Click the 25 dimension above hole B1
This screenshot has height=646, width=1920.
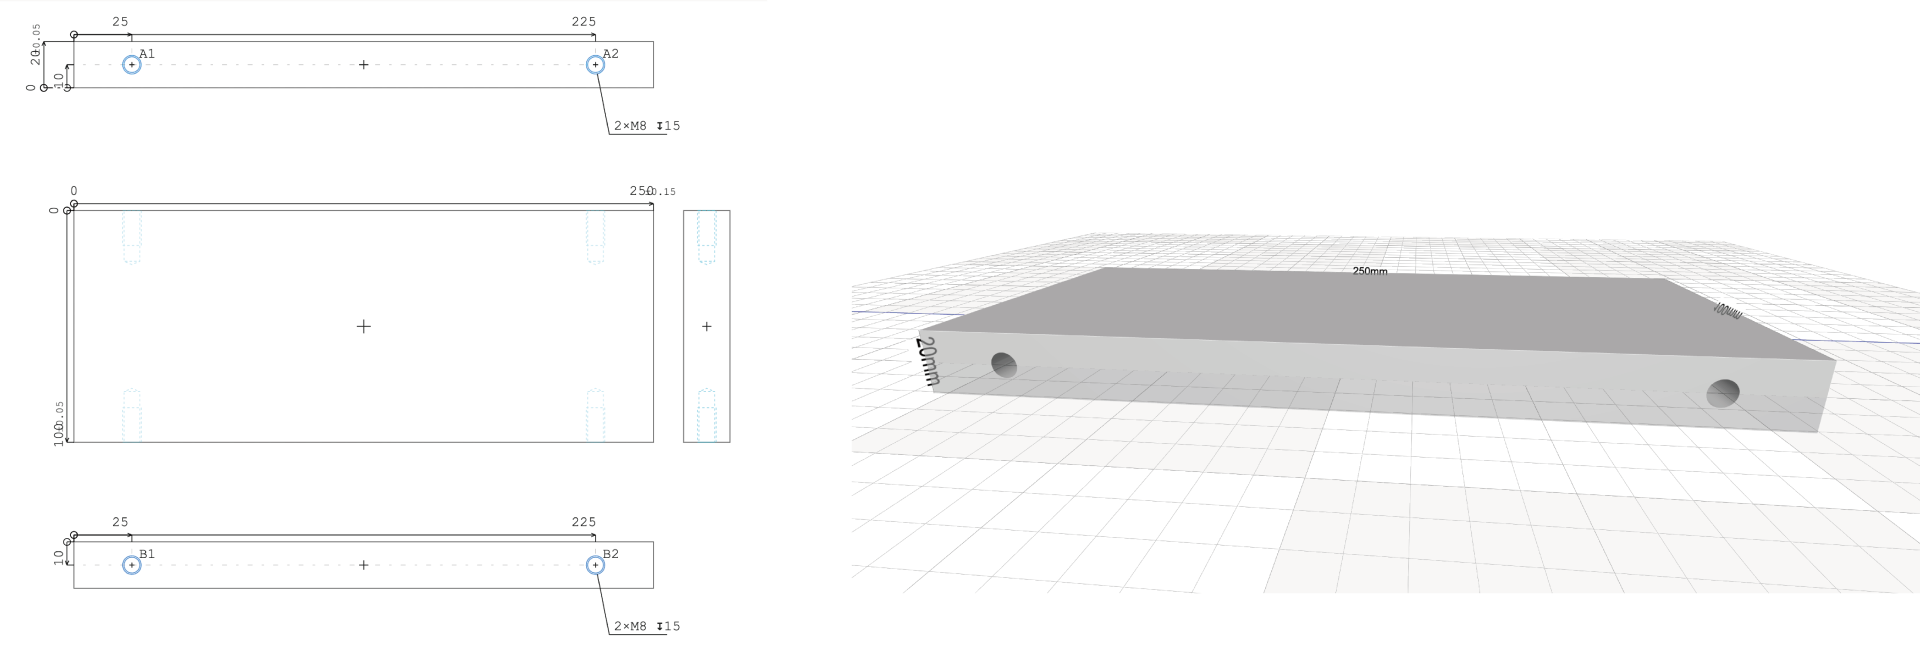coord(120,522)
